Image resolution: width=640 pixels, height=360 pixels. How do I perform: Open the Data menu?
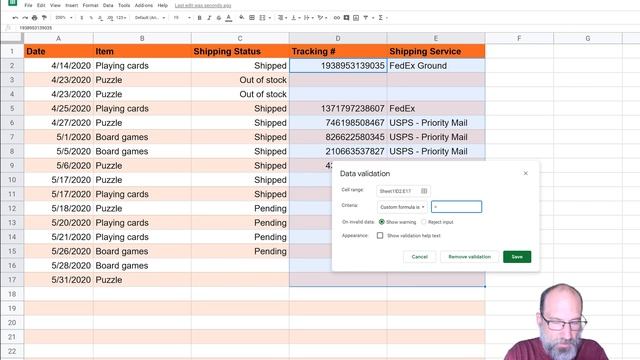click(108, 5)
